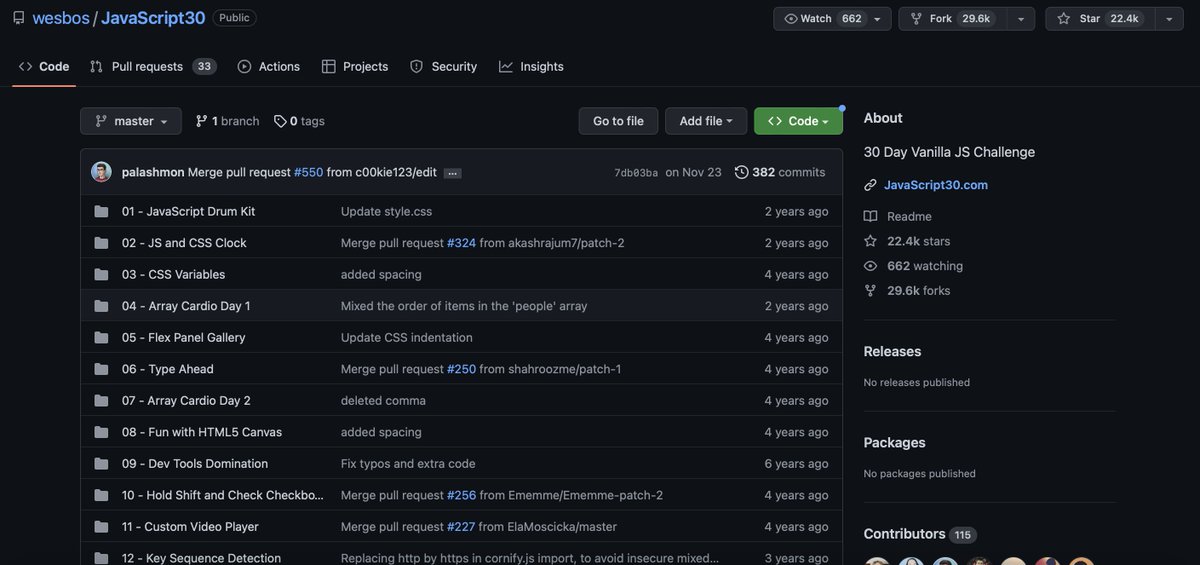Open the Insights tab

(531, 66)
